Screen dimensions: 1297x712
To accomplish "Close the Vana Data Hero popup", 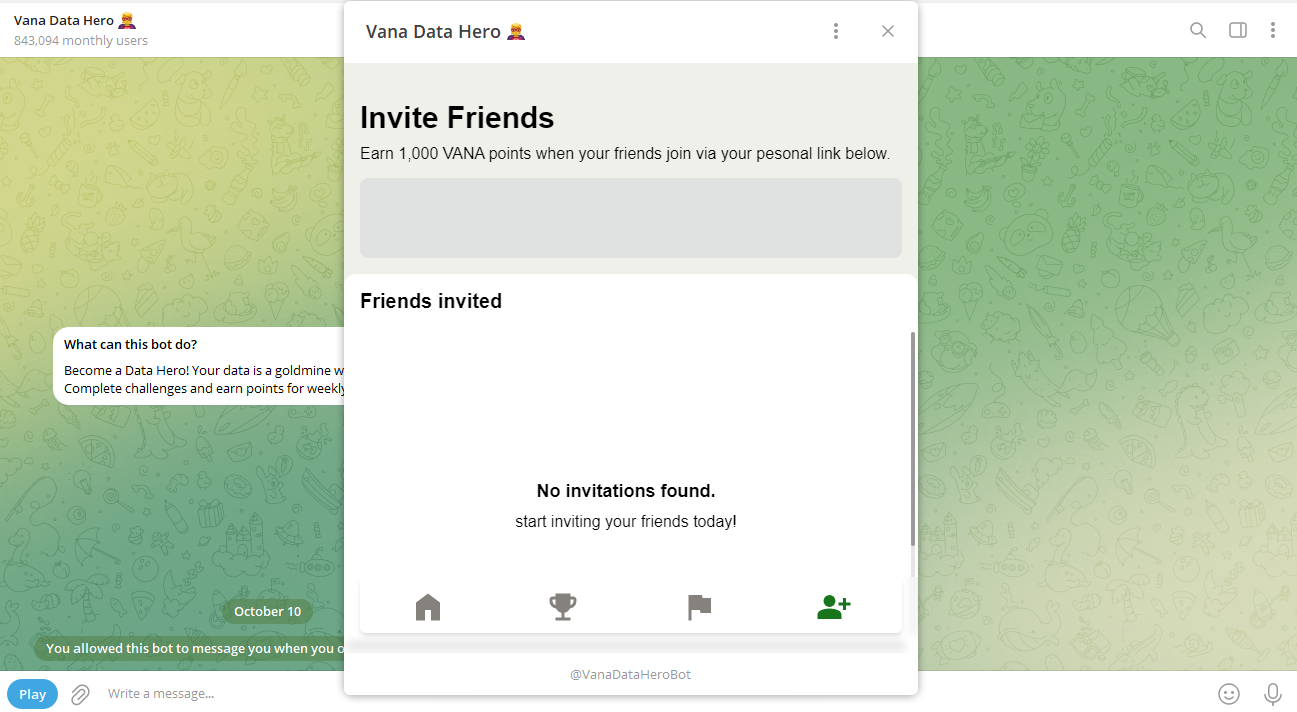I will tap(888, 31).
